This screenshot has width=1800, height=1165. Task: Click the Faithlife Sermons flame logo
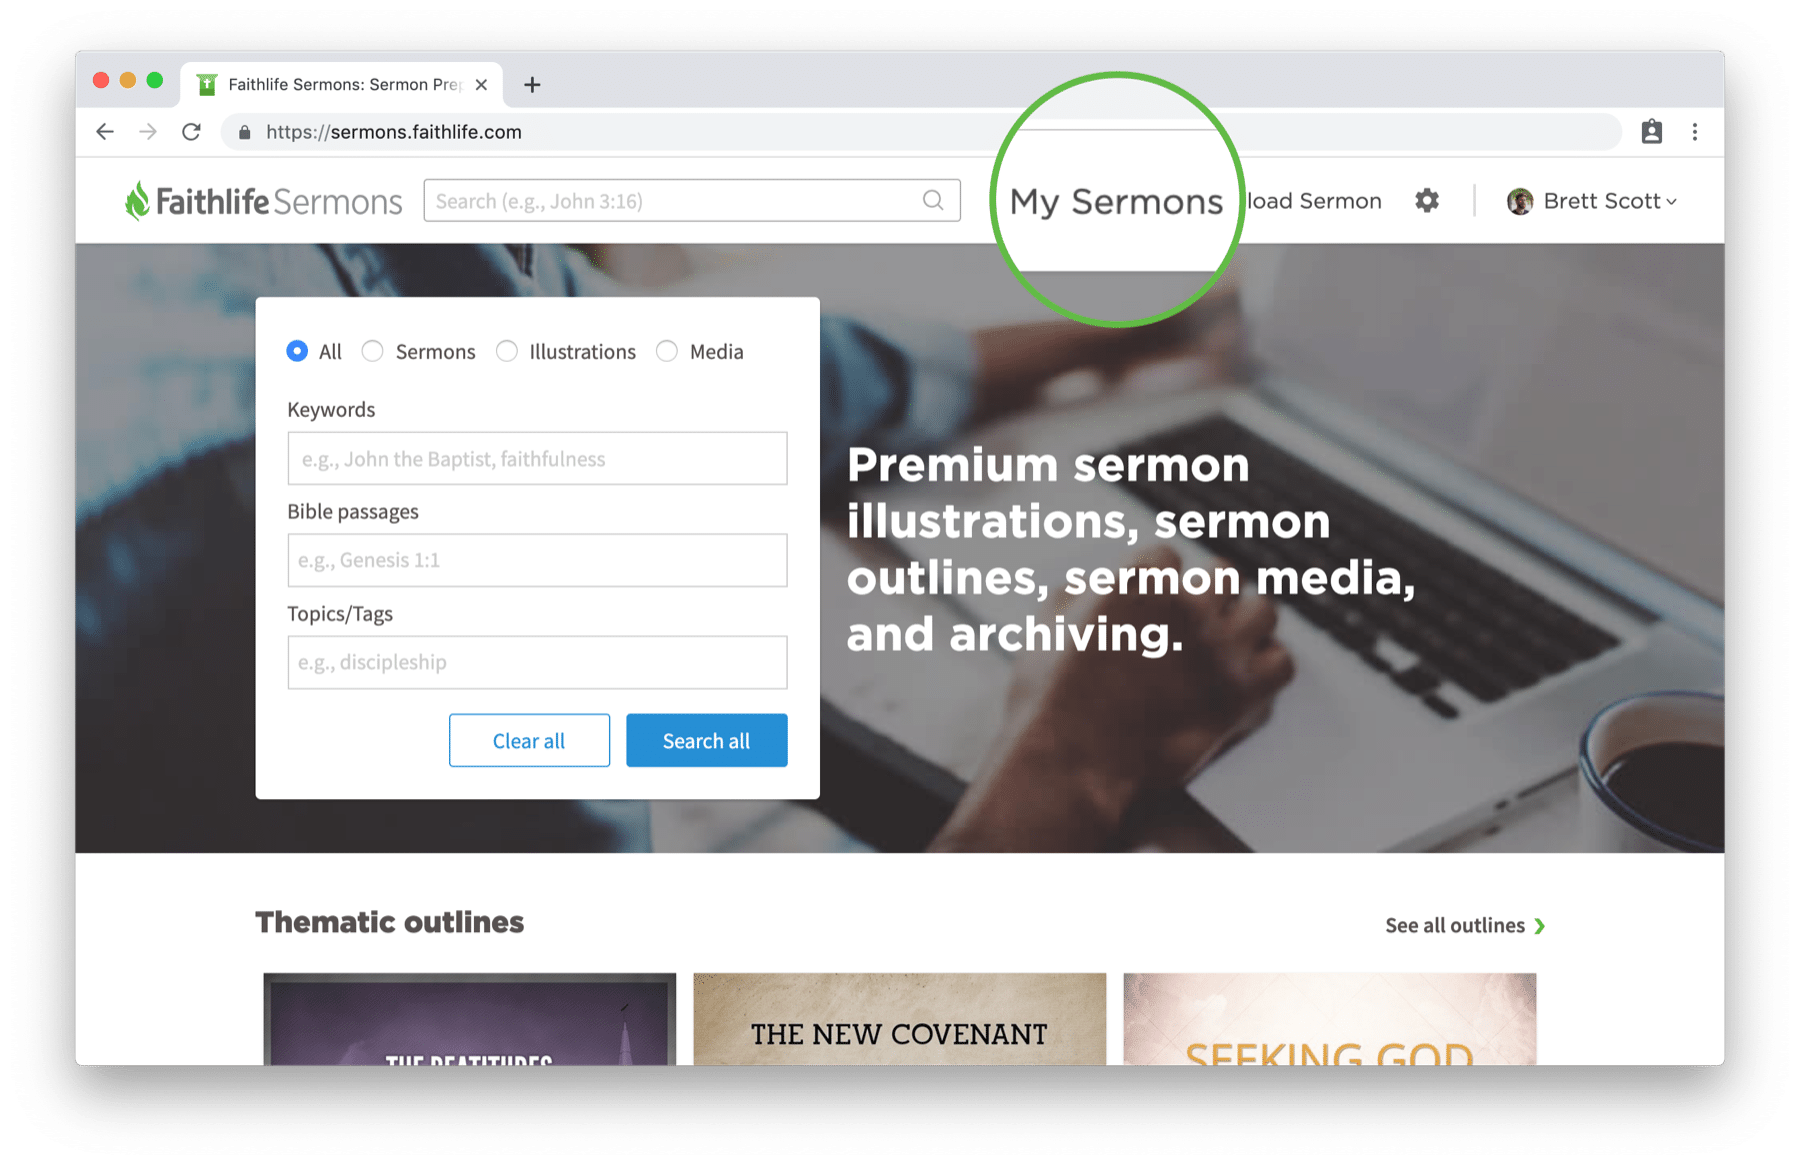coord(137,200)
